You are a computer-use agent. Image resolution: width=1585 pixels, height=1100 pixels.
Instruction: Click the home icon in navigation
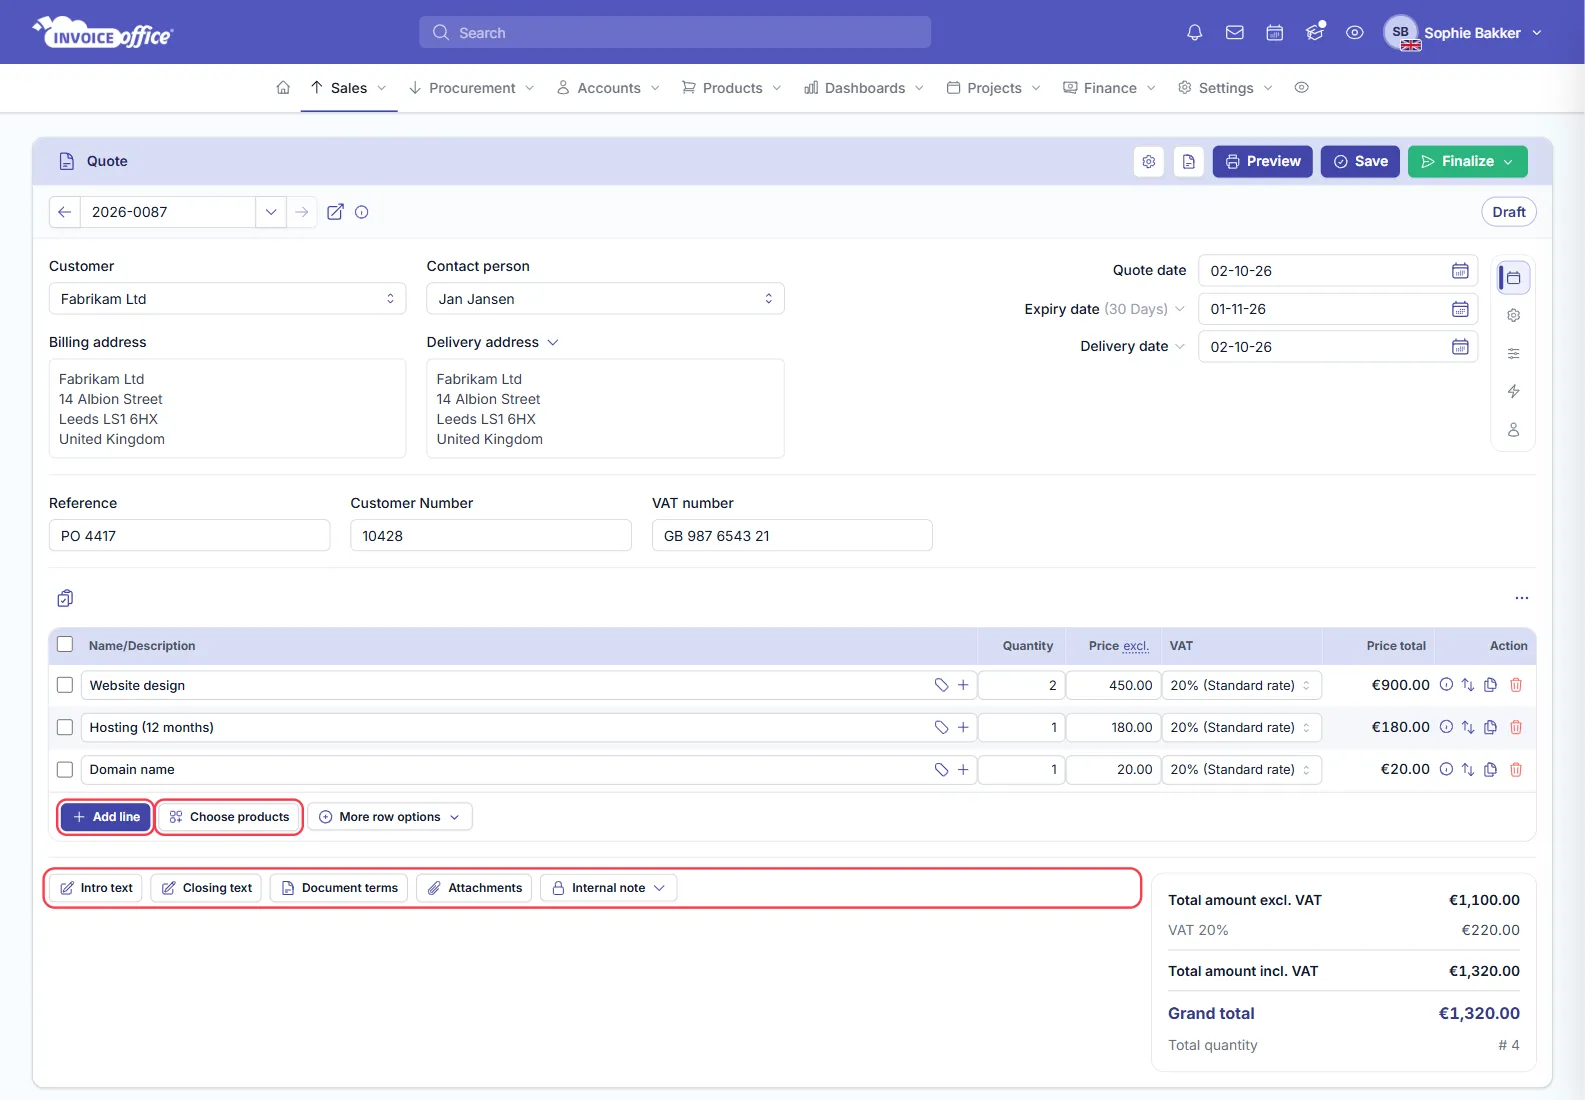click(x=283, y=88)
